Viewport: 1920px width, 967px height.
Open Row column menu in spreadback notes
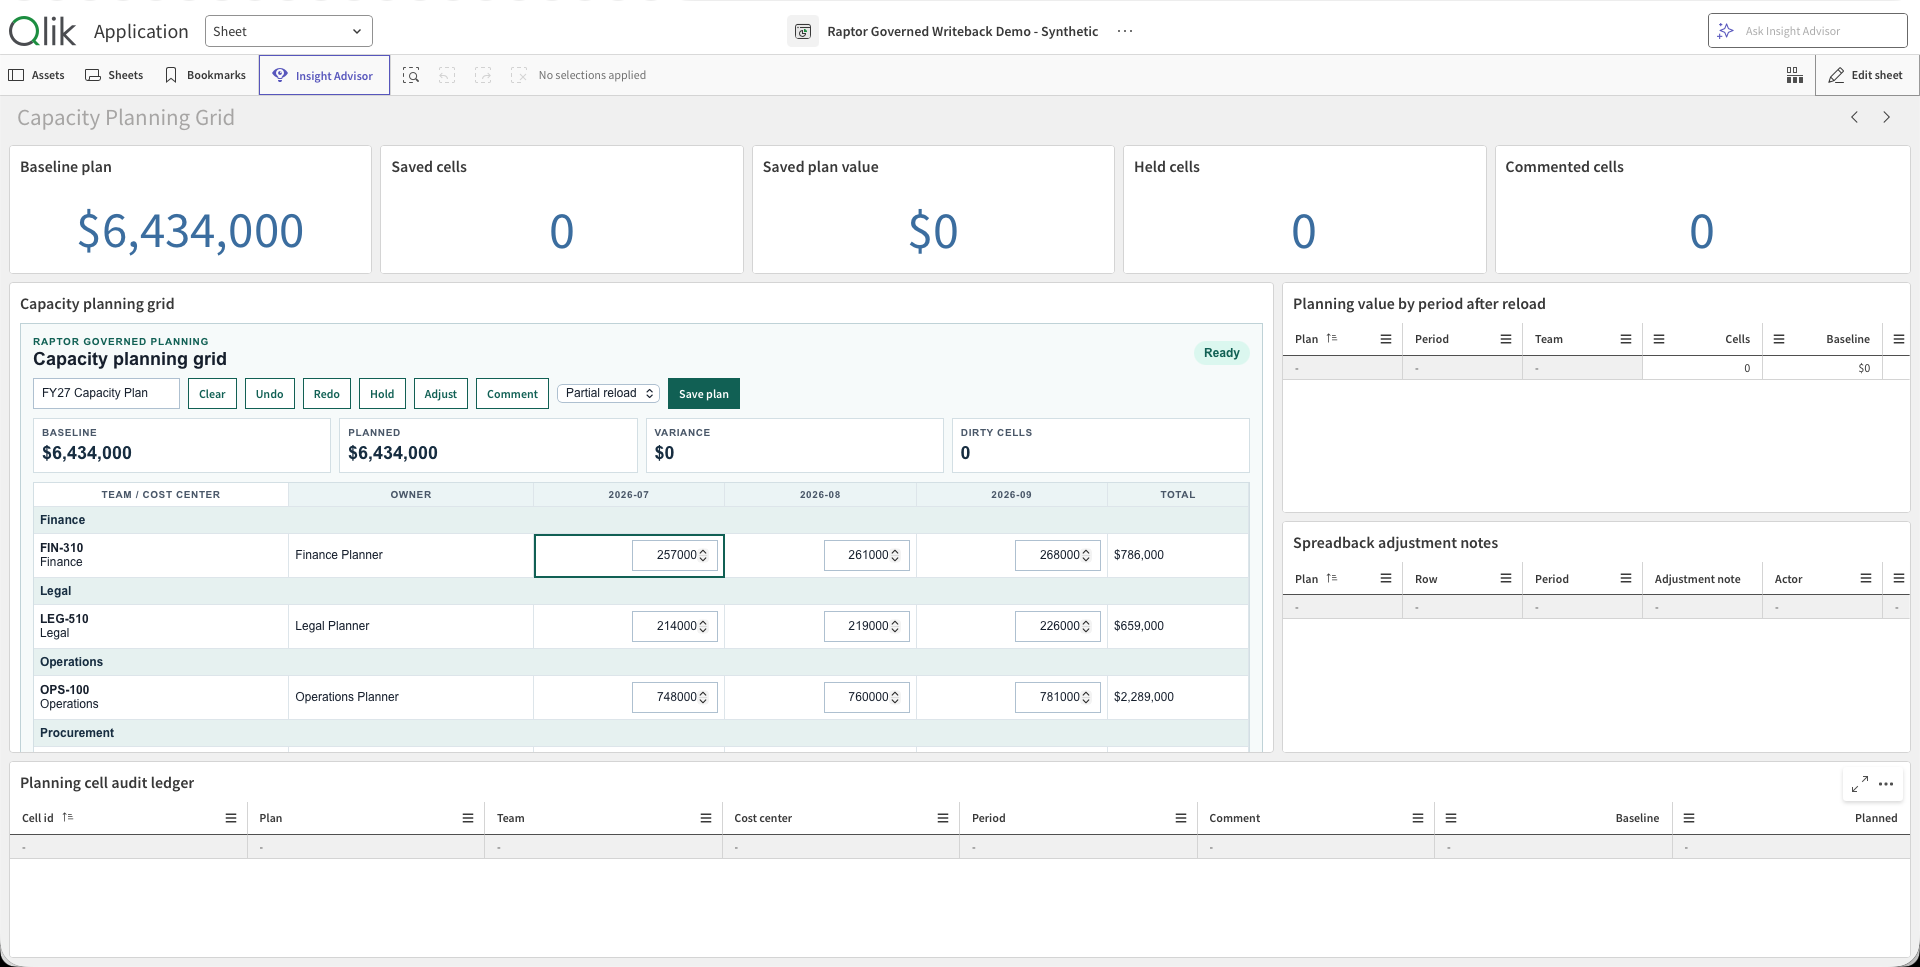[1506, 579]
